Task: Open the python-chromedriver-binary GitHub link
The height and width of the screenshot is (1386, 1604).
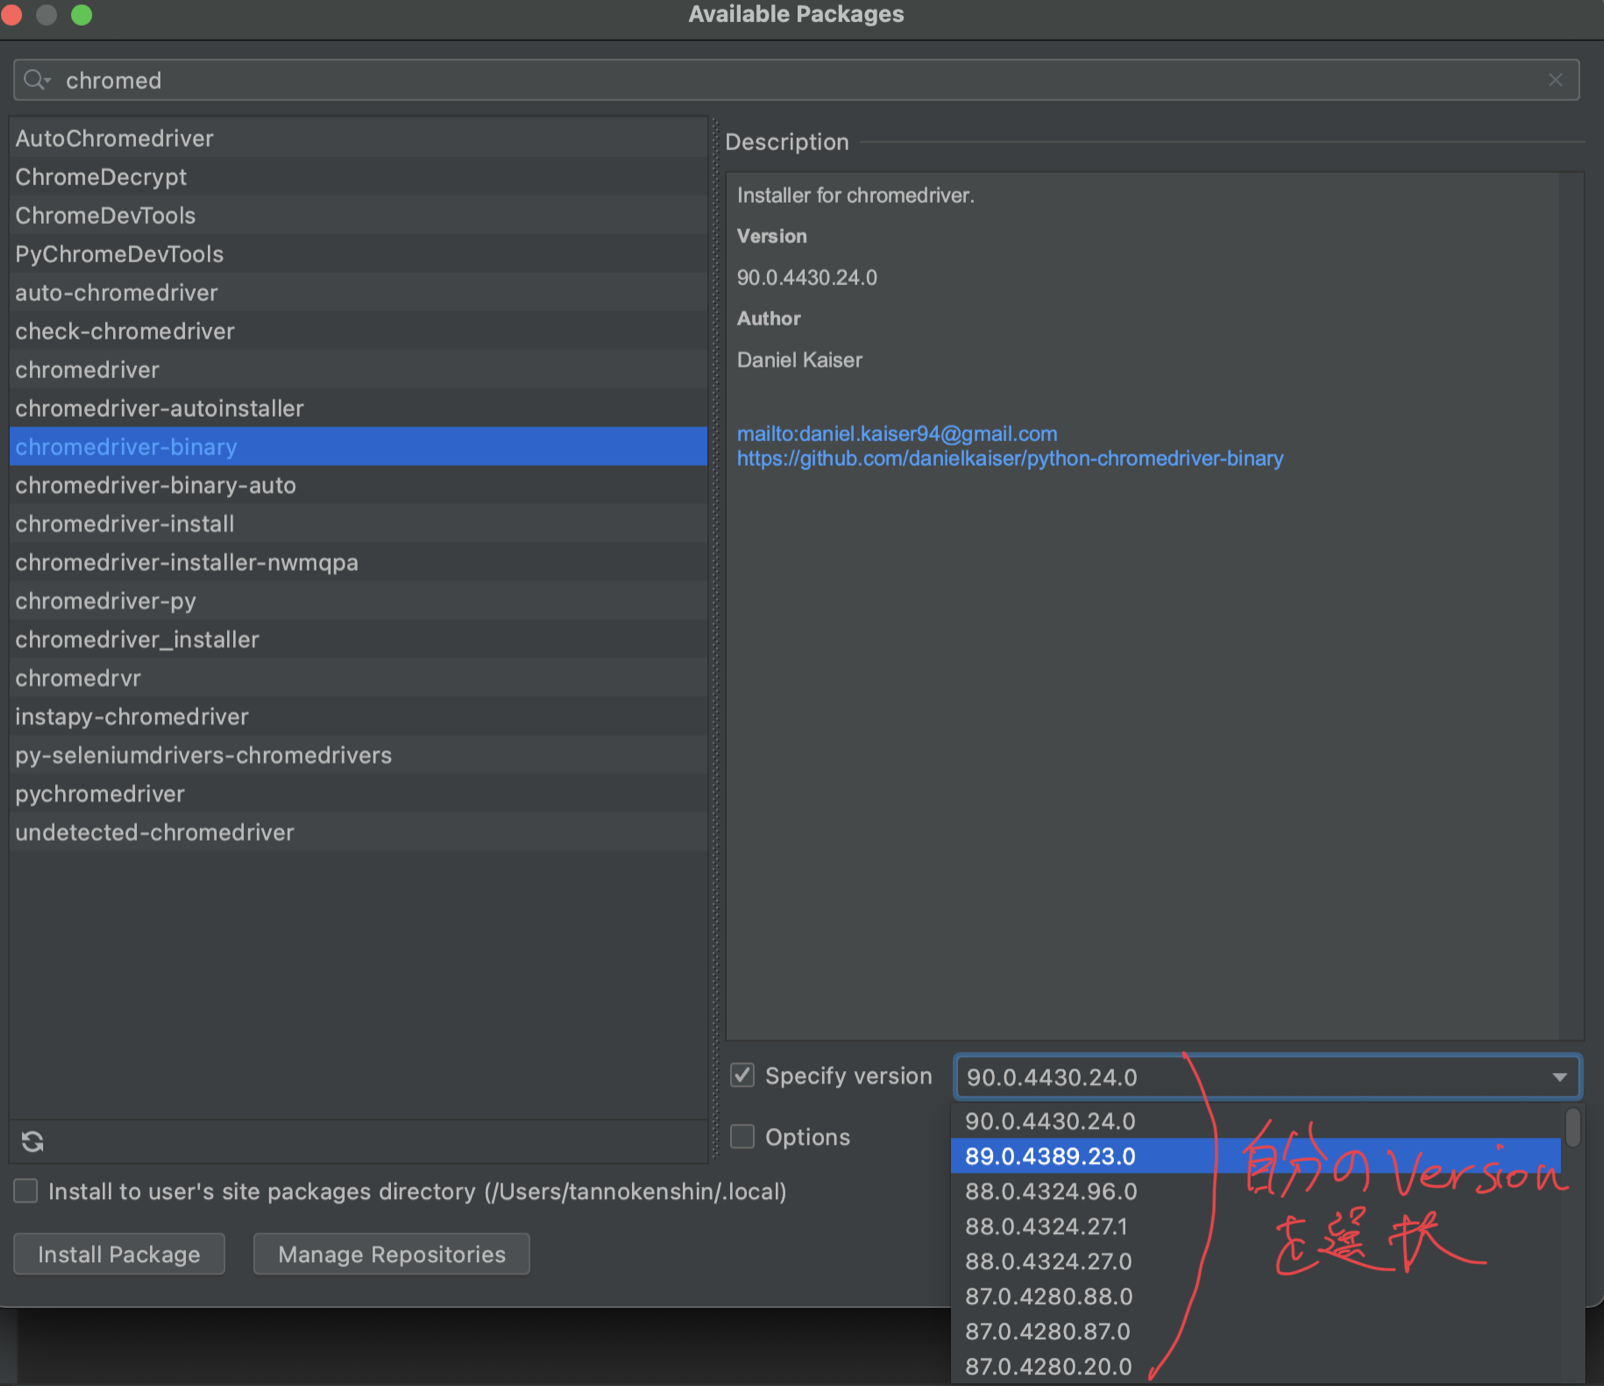Action: (x=1010, y=458)
